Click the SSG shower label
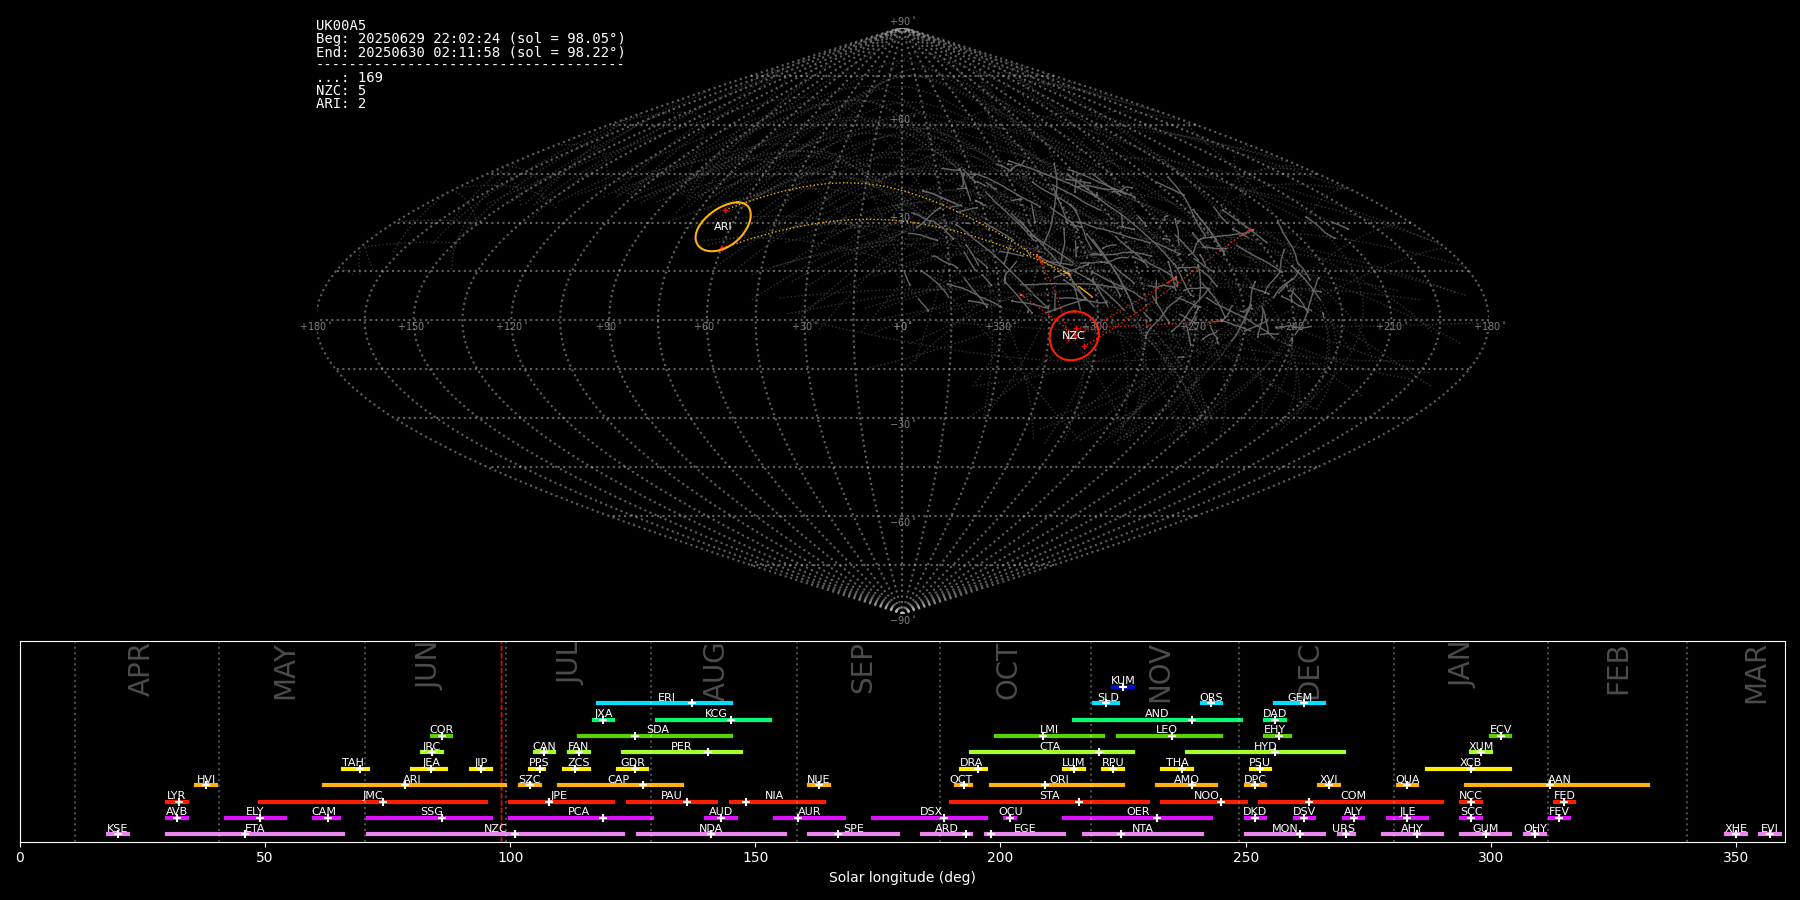Viewport: 1800px width, 900px height. click(x=431, y=812)
